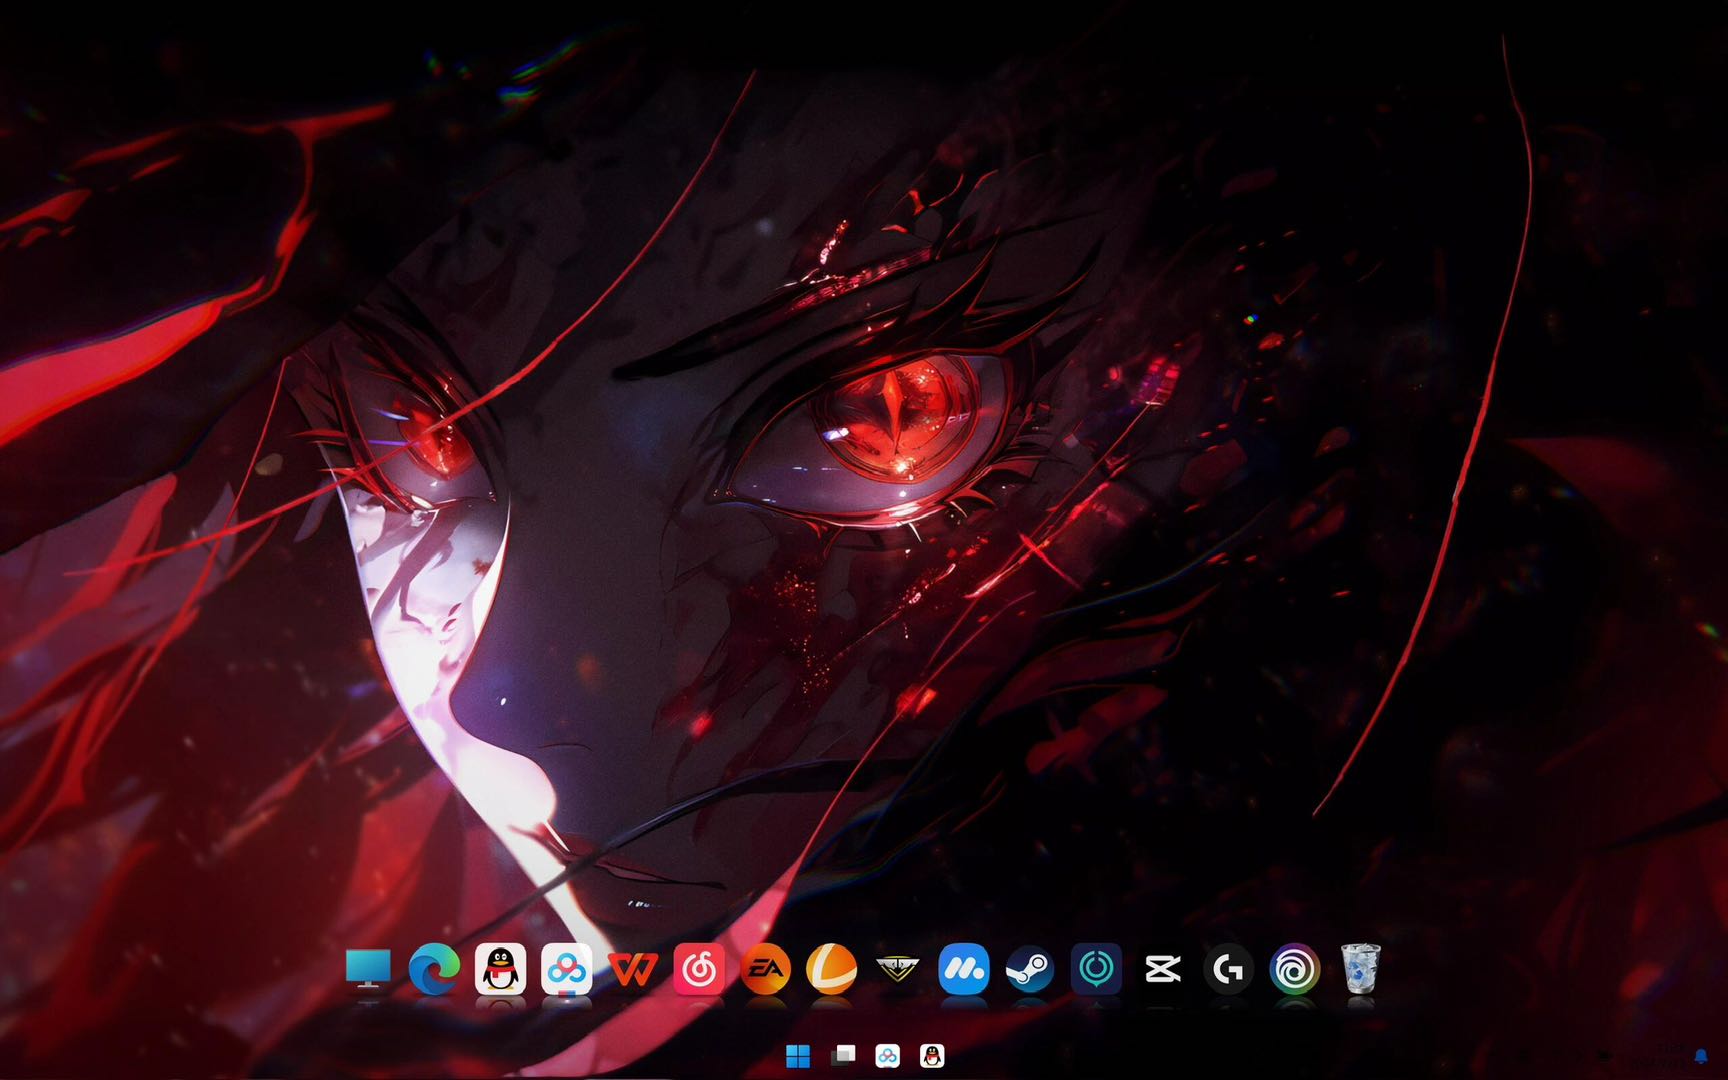Launch Ubisoft Connect from the dock
1728x1080 pixels.
[1295, 968]
